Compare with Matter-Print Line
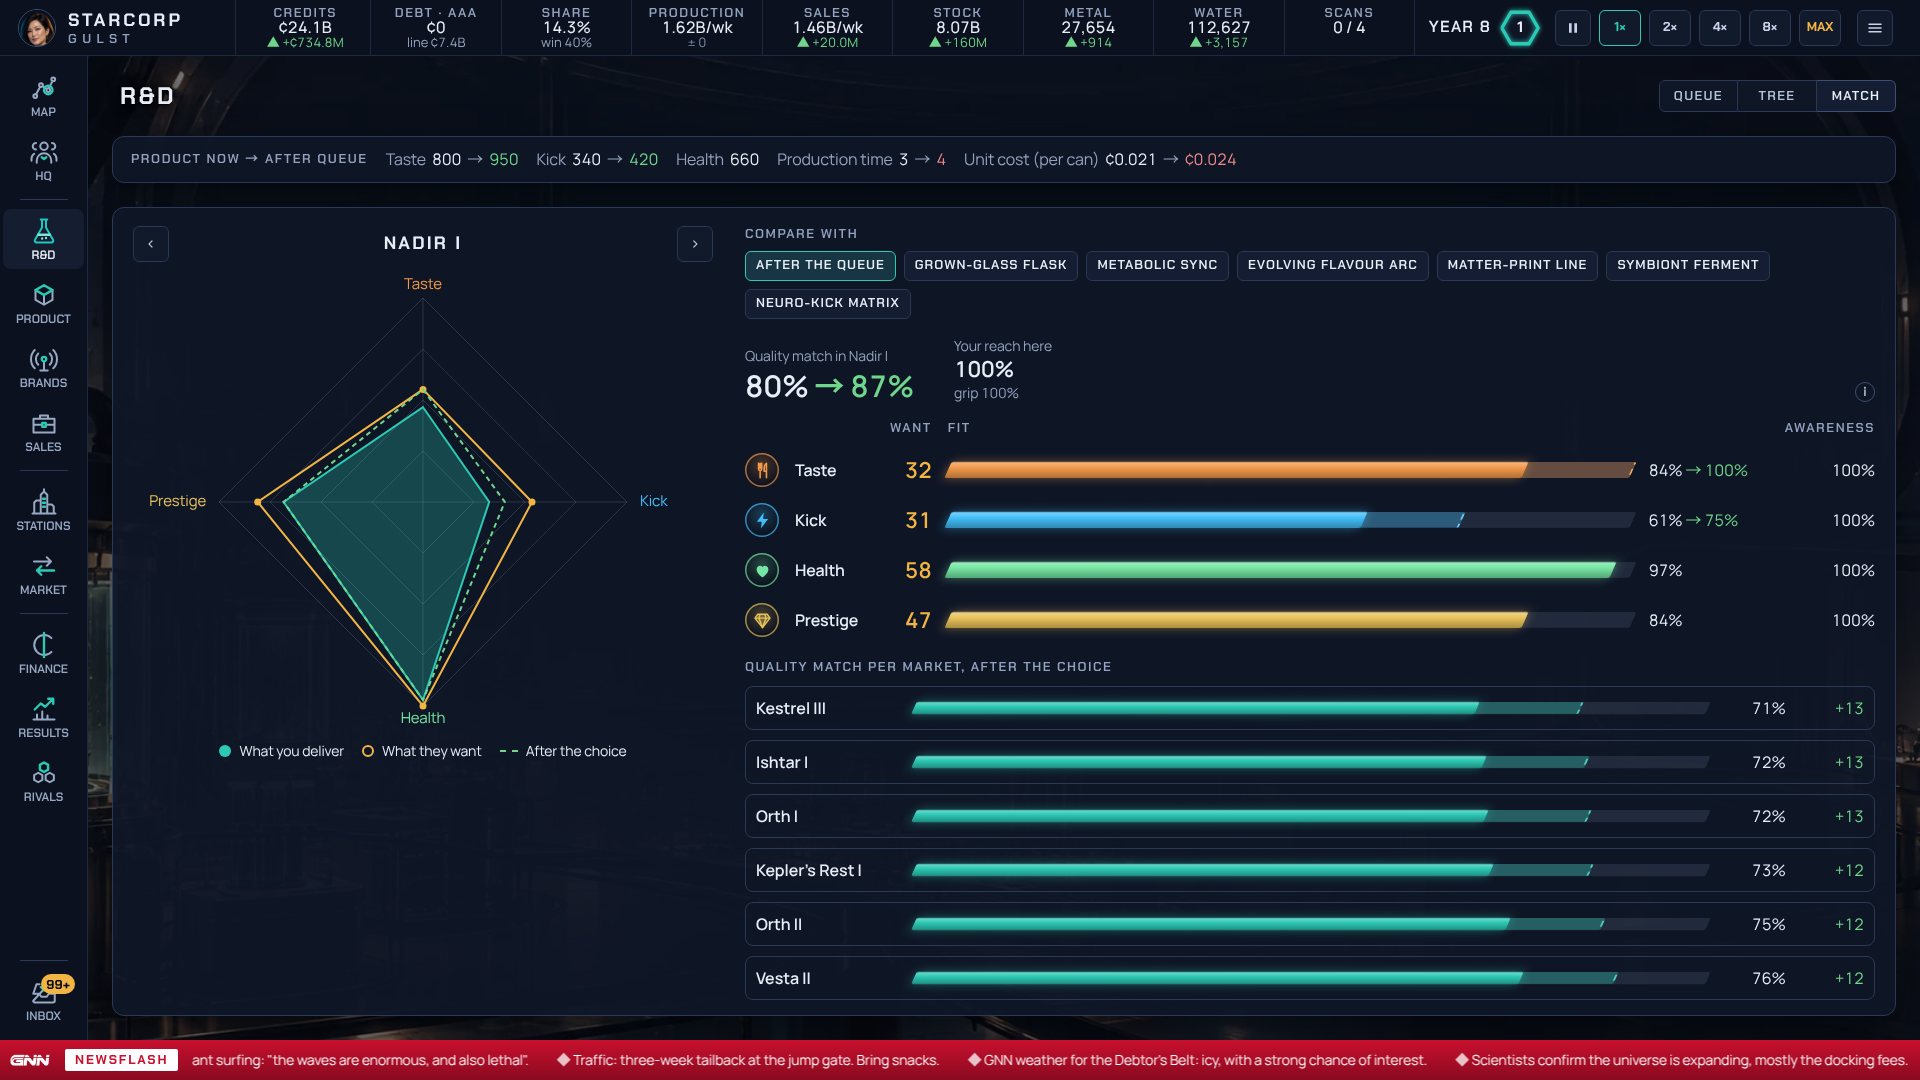This screenshot has height=1080, width=1920. click(1517, 265)
